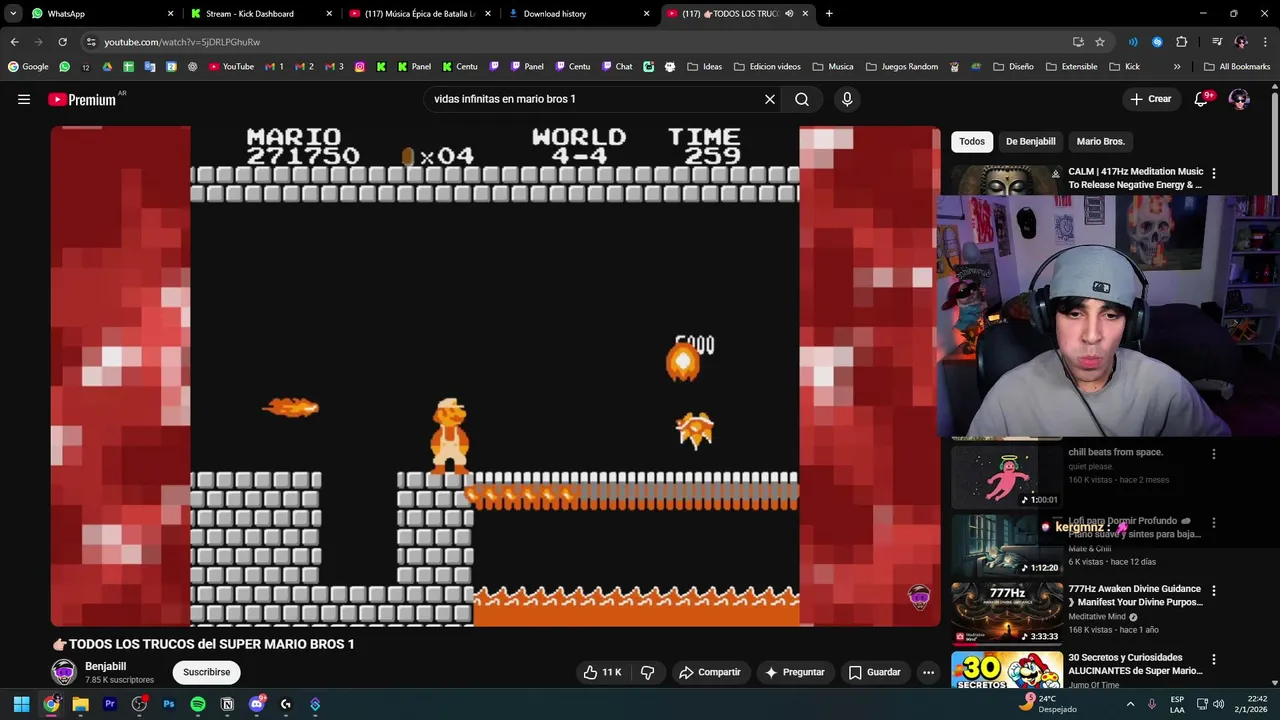
Task: Open options for 30 Secretos y Curiosidades
Action: tap(1214, 660)
